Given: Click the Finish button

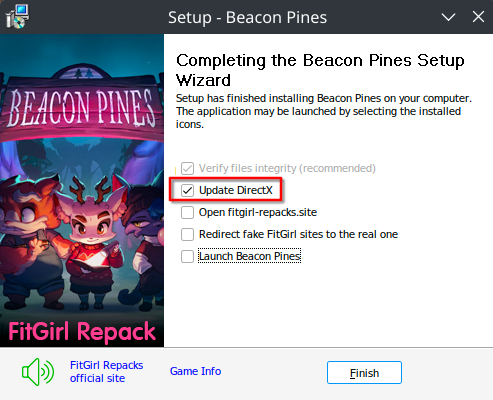Looking at the screenshot, I should 364,373.
